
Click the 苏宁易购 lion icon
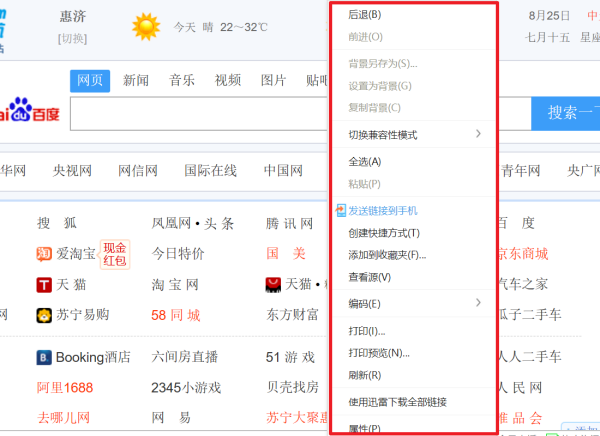pyautogui.click(x=44, y=315)
